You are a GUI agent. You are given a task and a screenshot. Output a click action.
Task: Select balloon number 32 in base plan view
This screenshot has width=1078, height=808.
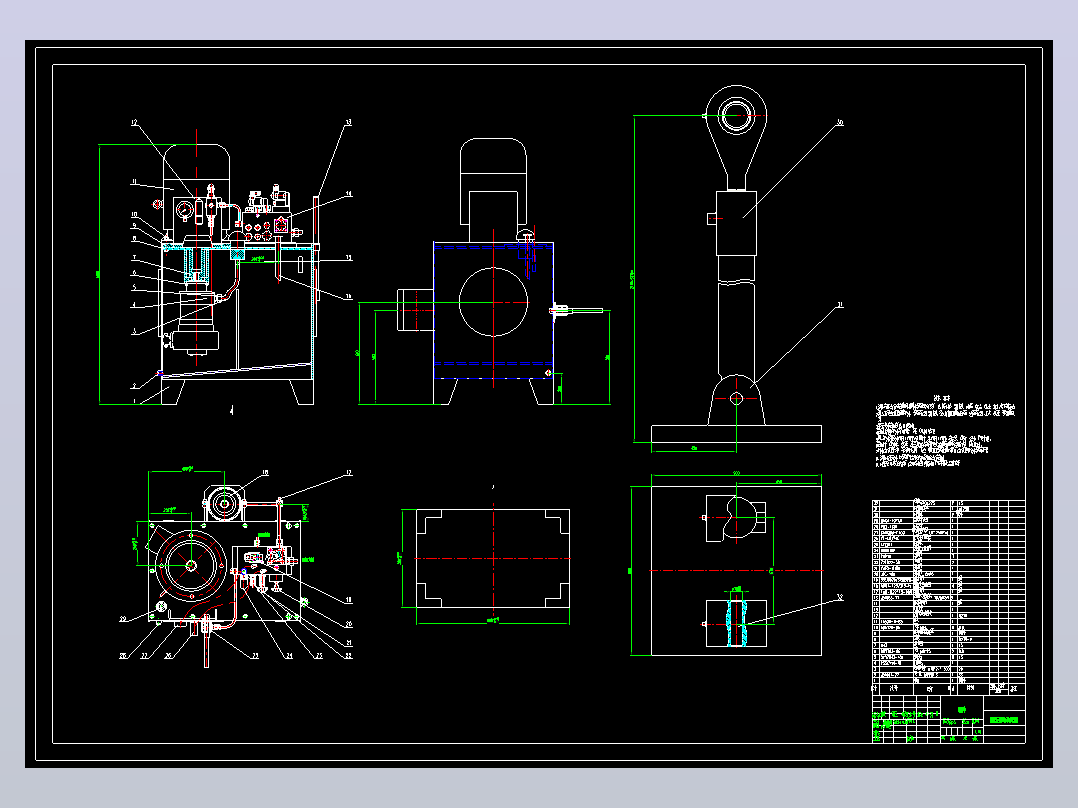coord(839,597)
